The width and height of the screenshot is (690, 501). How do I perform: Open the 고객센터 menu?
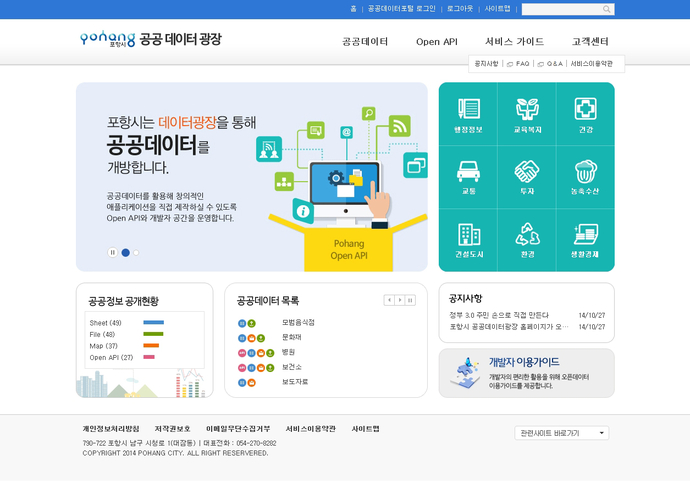[590, 42]
